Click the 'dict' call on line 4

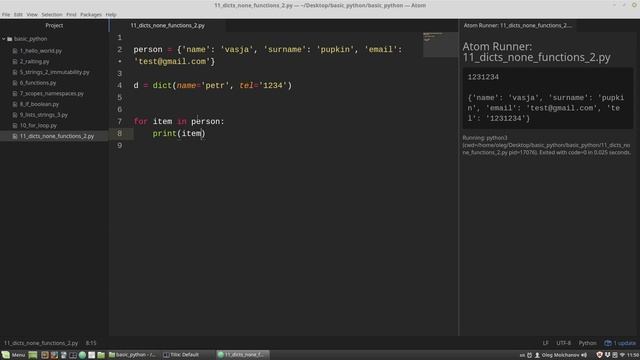(162, 85)
